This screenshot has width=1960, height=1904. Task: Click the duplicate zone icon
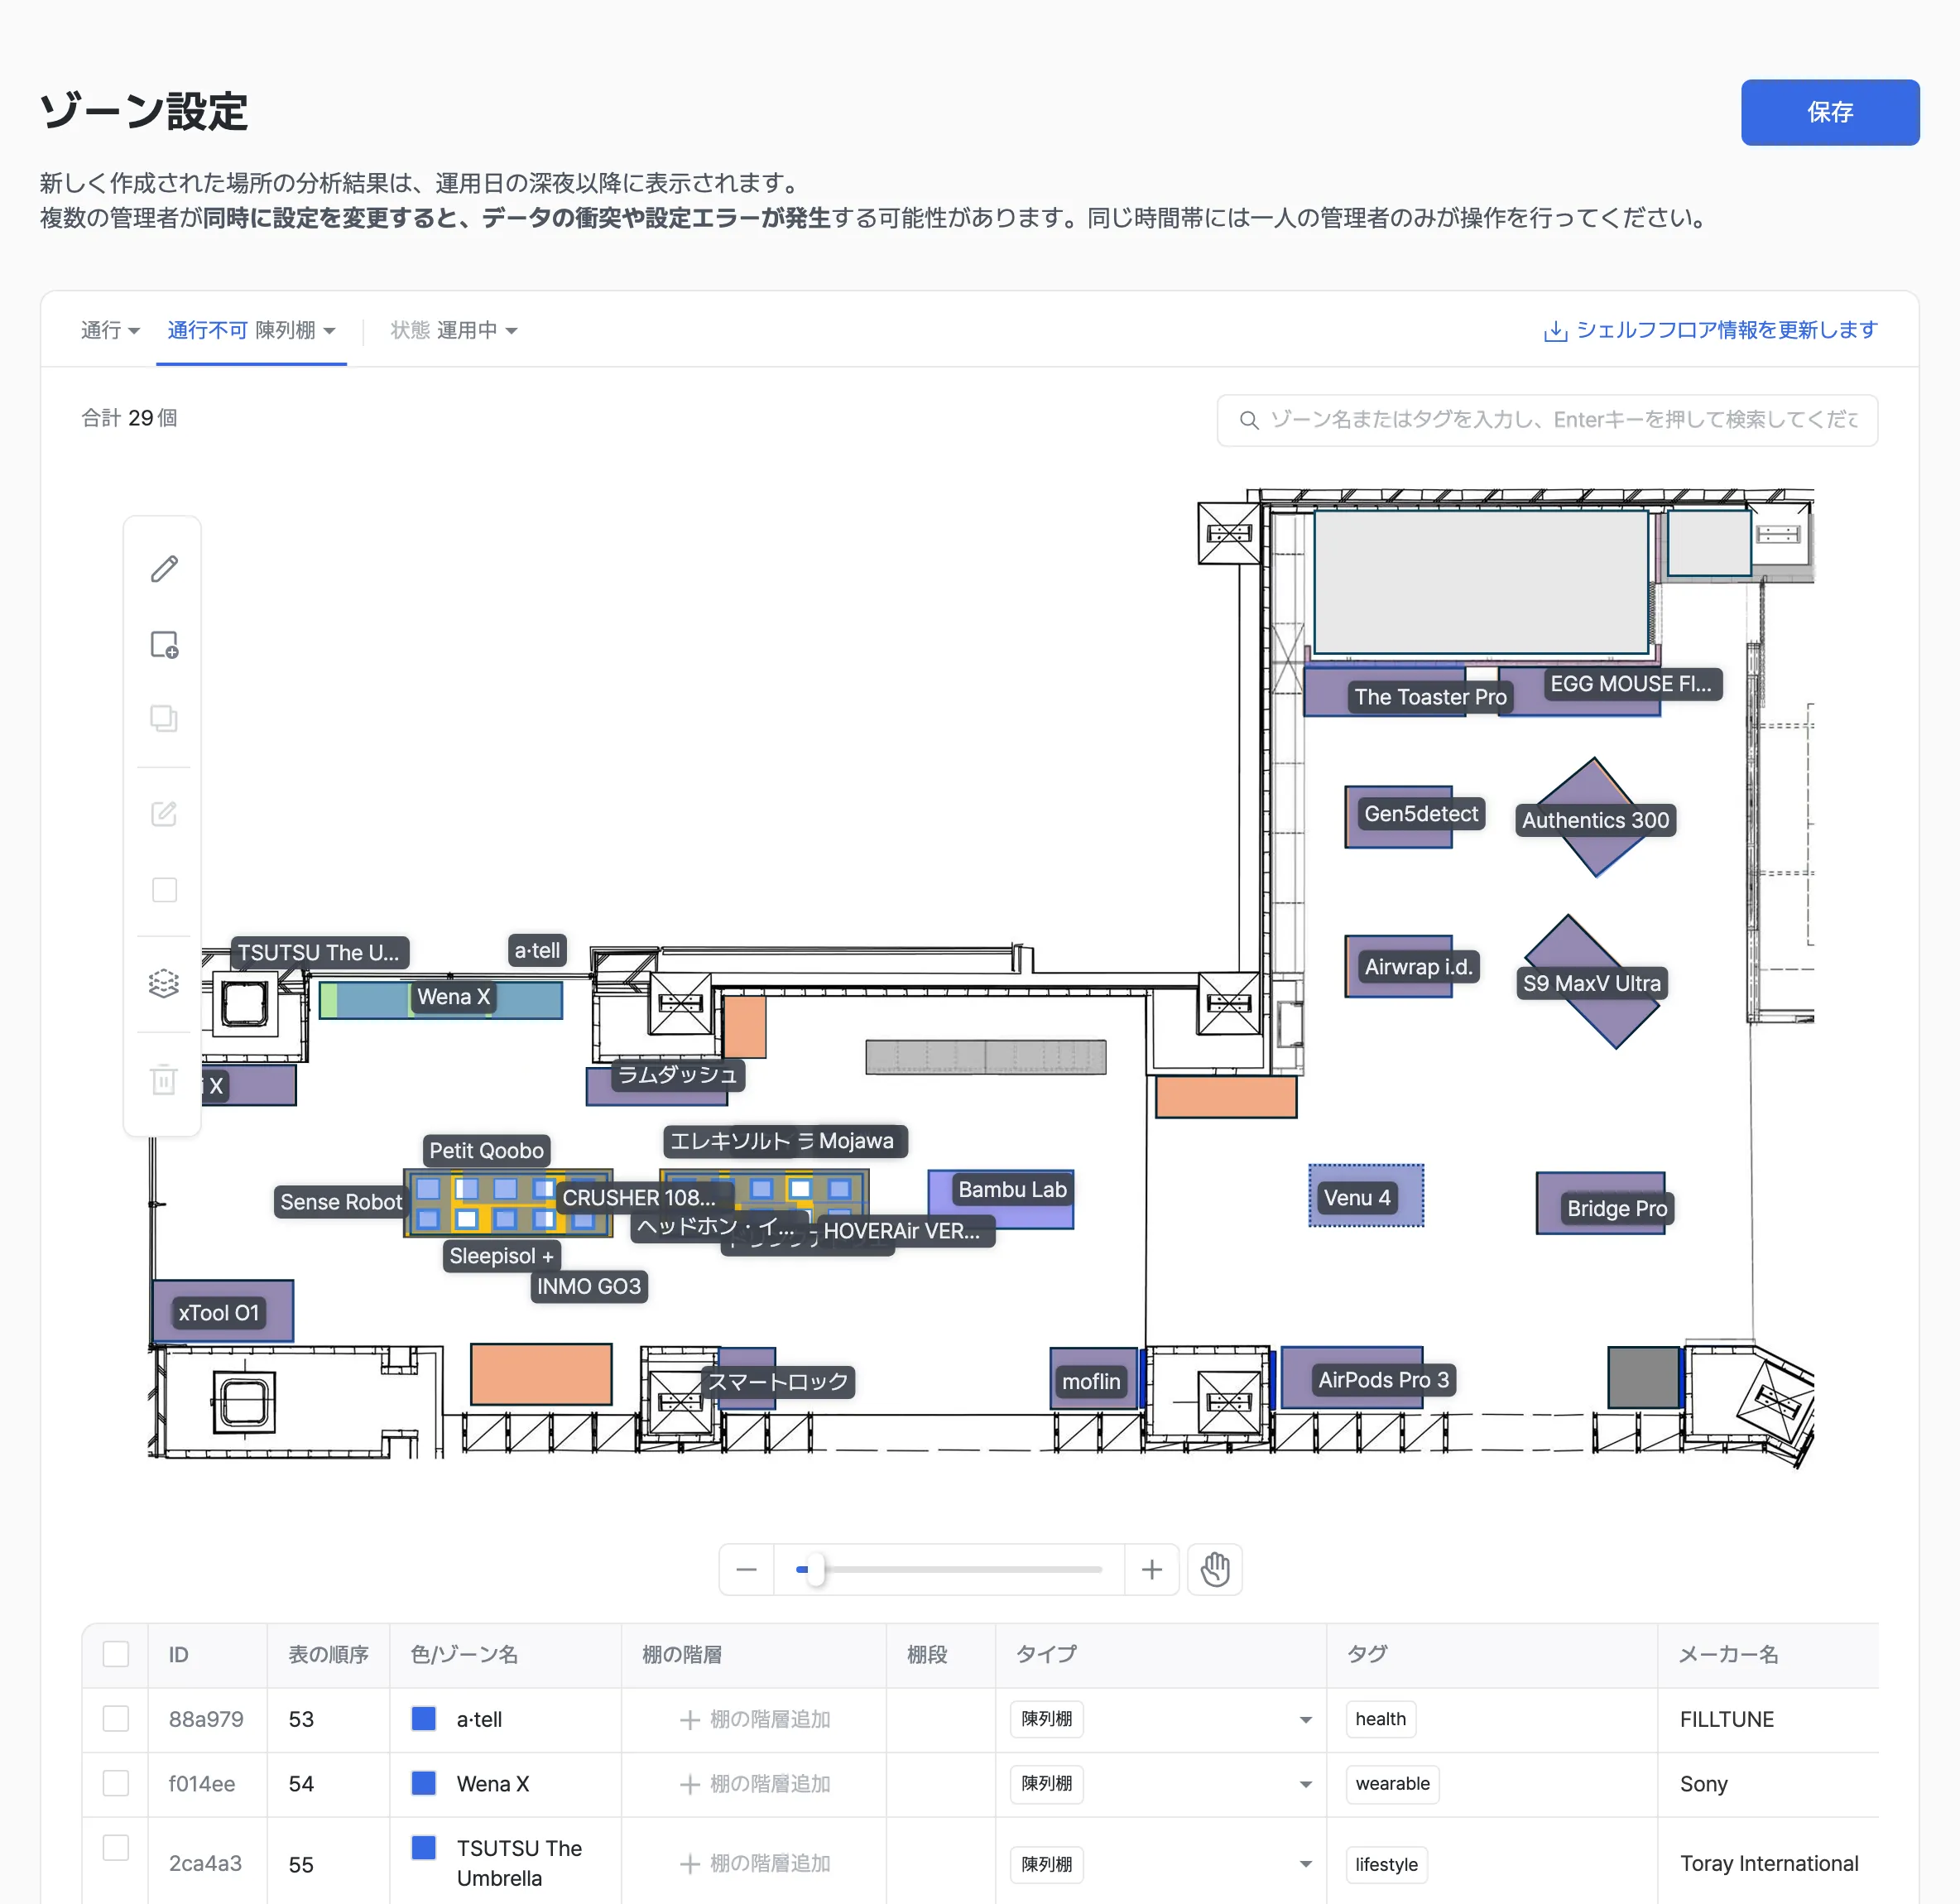click(x=164, y=719)
